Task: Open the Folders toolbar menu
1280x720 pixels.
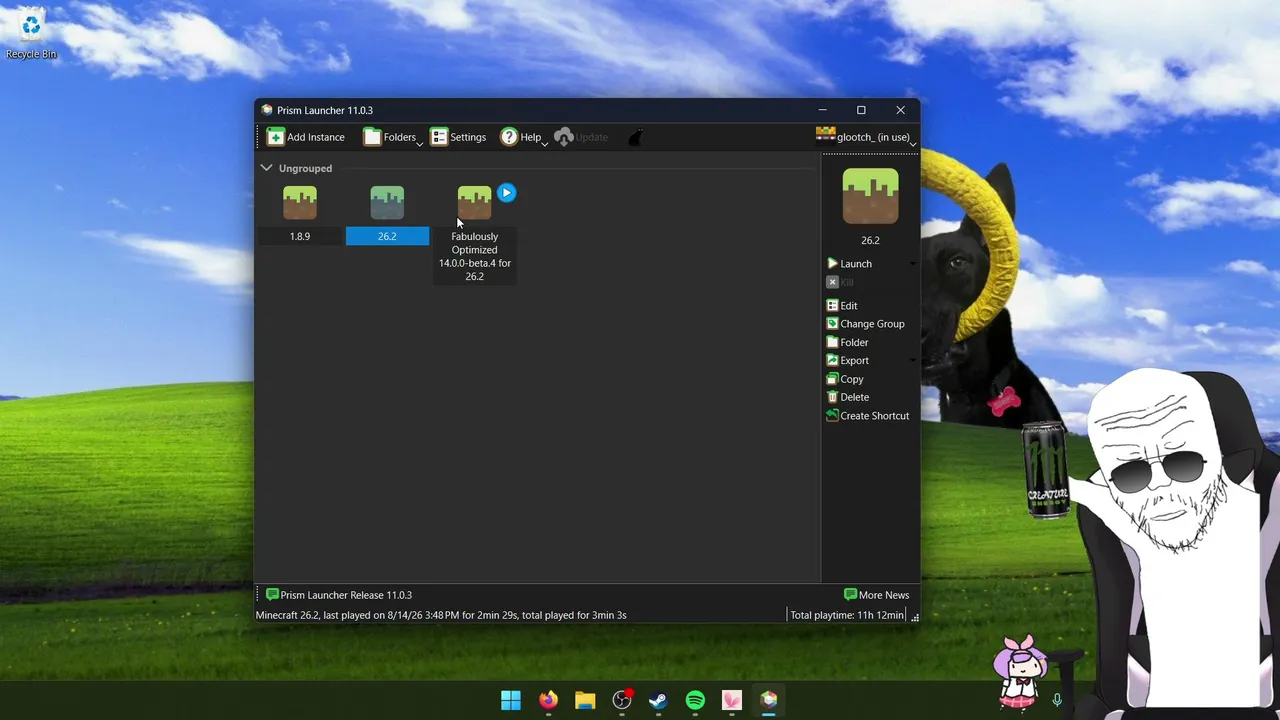Action: (x=392, y=137)
